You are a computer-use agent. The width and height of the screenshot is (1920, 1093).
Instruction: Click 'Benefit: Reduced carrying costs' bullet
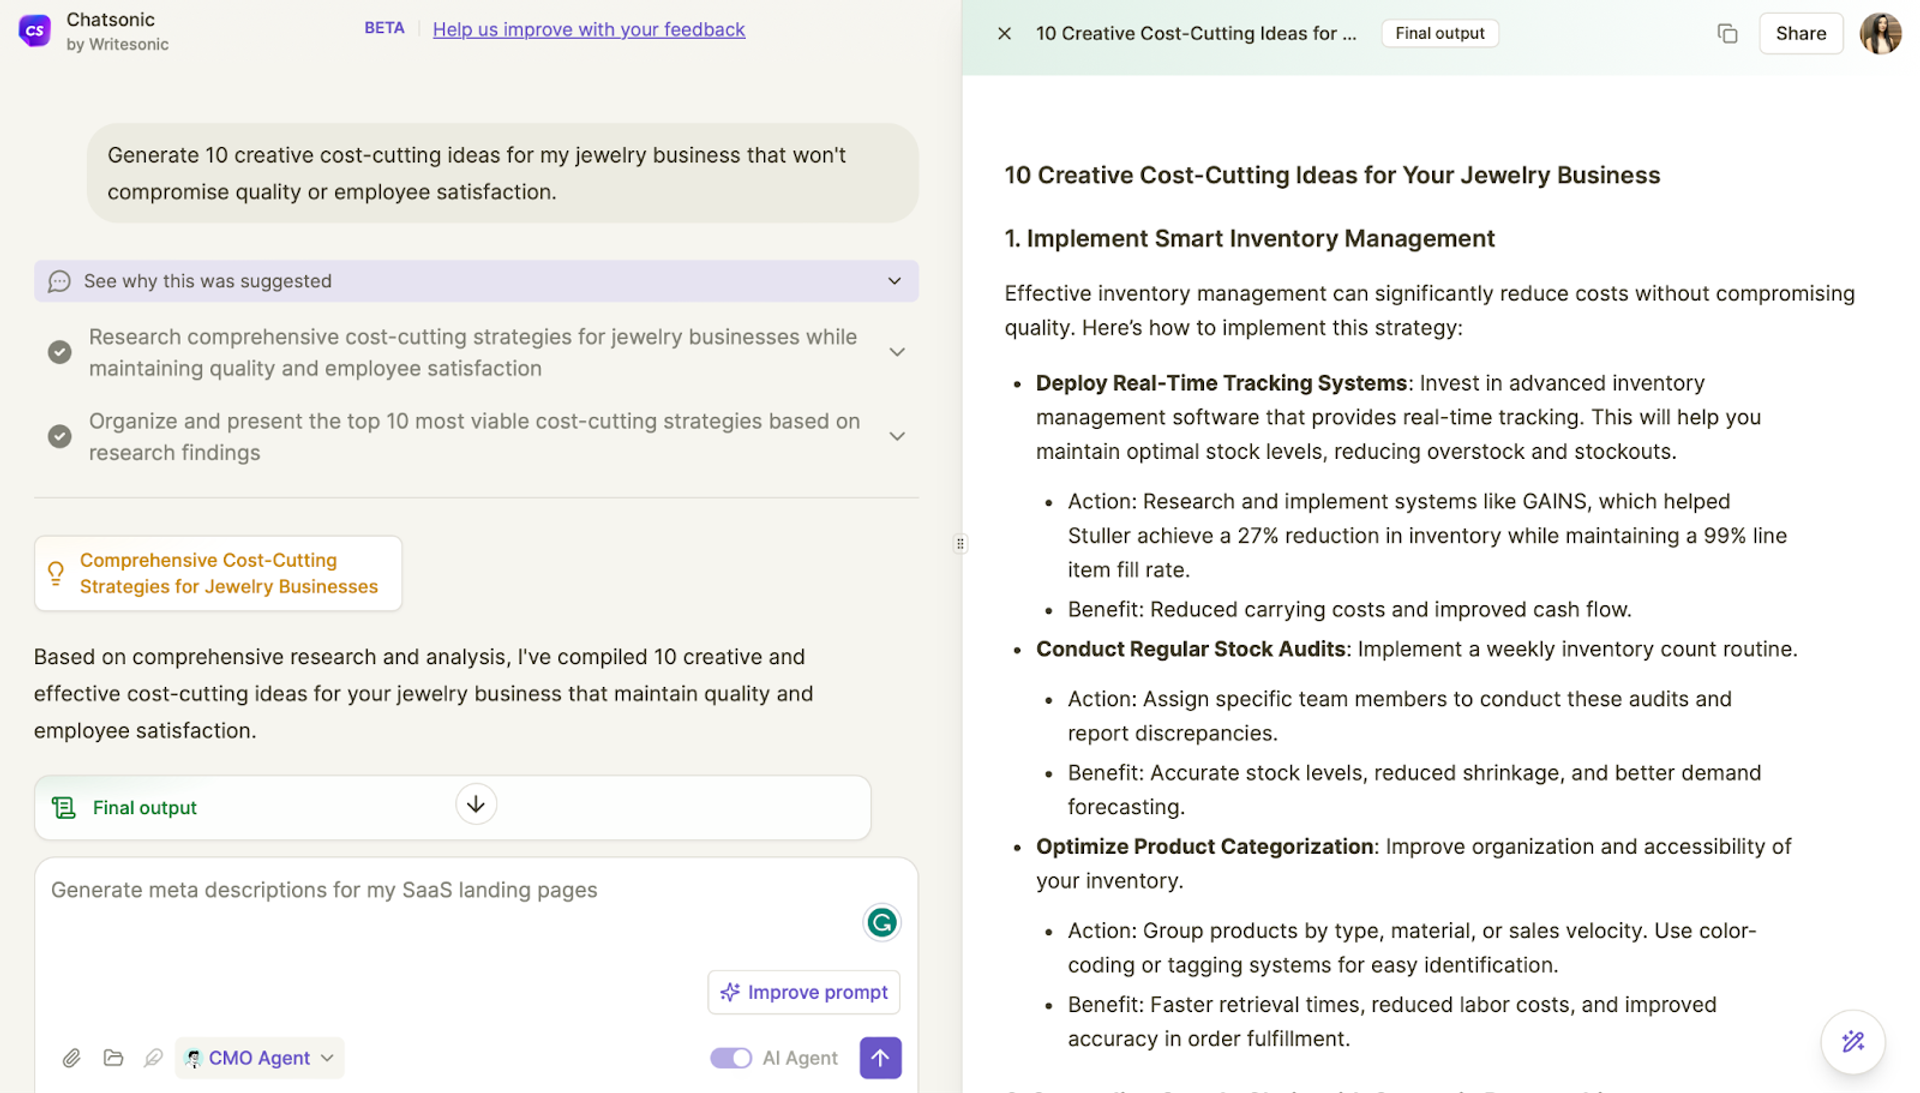pyautogui.click(x=1349, y=609)
